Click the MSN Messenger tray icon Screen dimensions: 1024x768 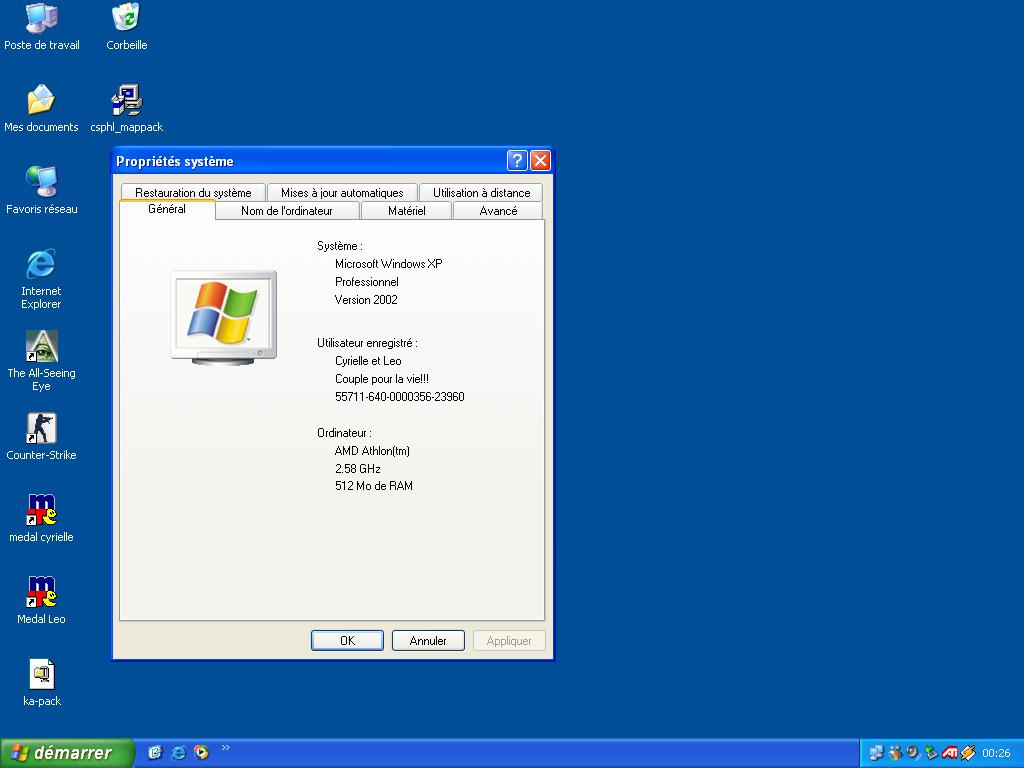[895, 753]
